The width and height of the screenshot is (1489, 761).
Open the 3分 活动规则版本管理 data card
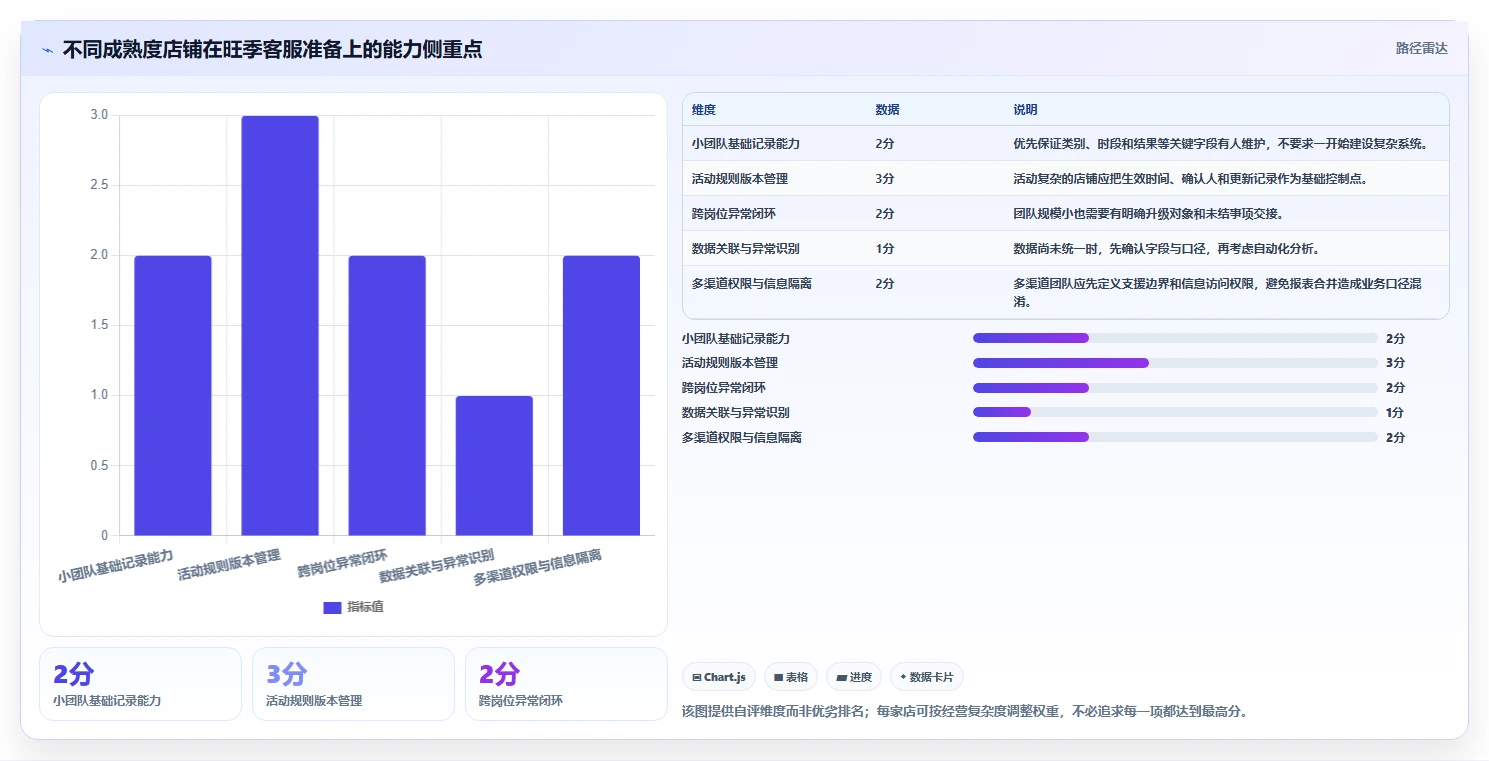[353, 684]
